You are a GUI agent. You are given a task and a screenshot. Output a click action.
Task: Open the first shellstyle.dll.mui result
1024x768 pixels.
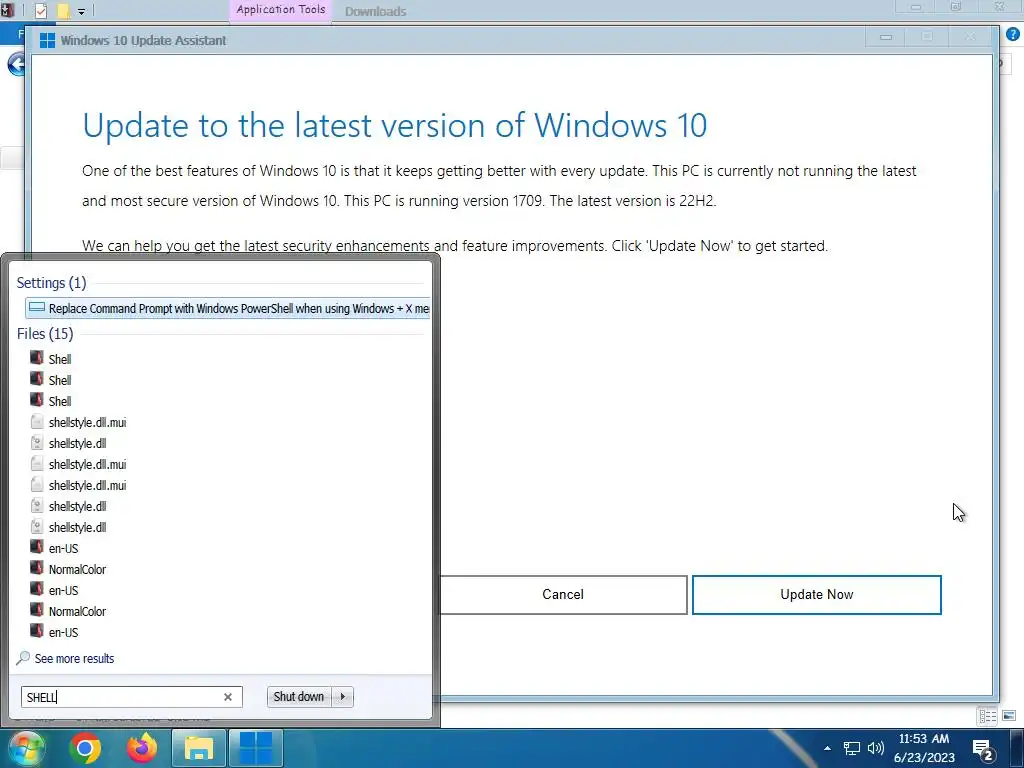(87, 423)
